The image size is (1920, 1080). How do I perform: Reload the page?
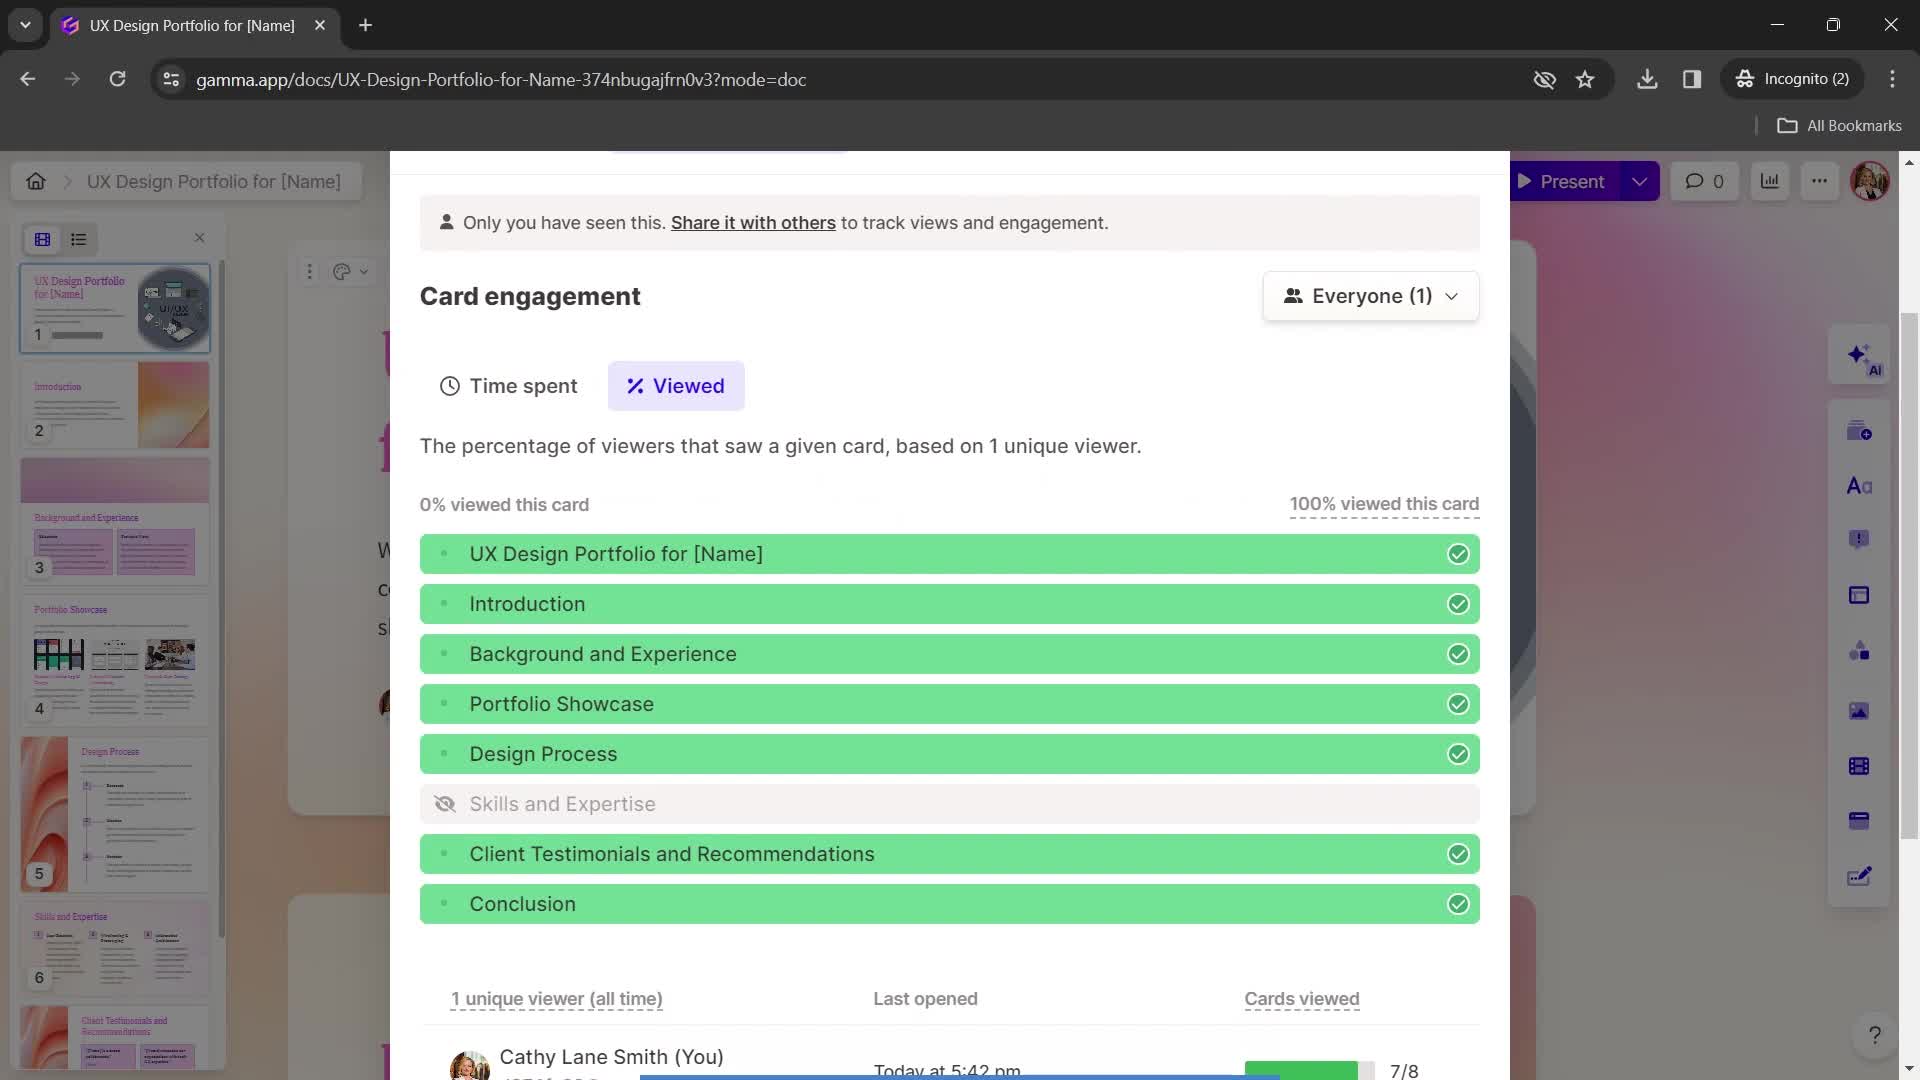click(x=117, y=79)
